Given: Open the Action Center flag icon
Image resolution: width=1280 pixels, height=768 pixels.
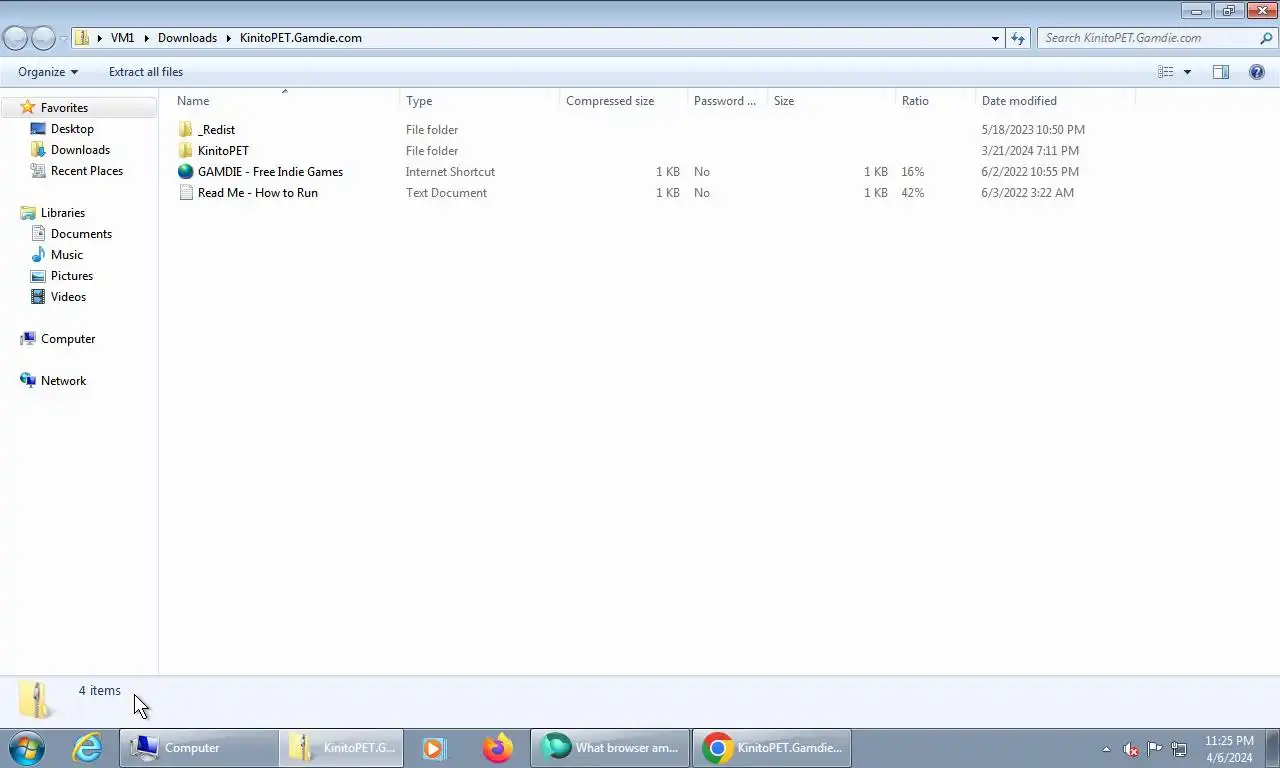Looking at the screenshot, I should tap(1155, 748).
